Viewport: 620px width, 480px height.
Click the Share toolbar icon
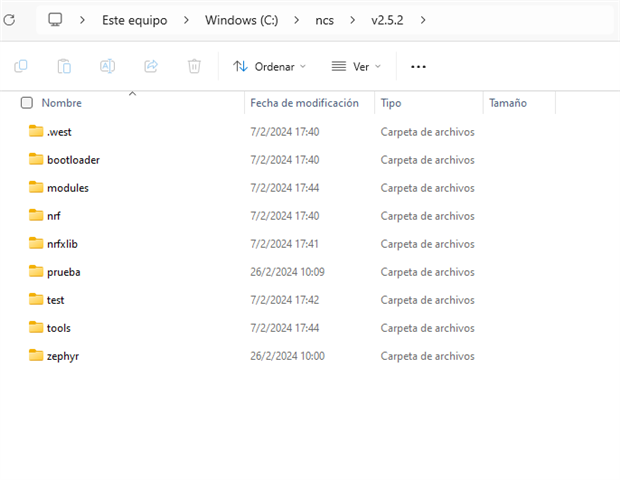151,66
